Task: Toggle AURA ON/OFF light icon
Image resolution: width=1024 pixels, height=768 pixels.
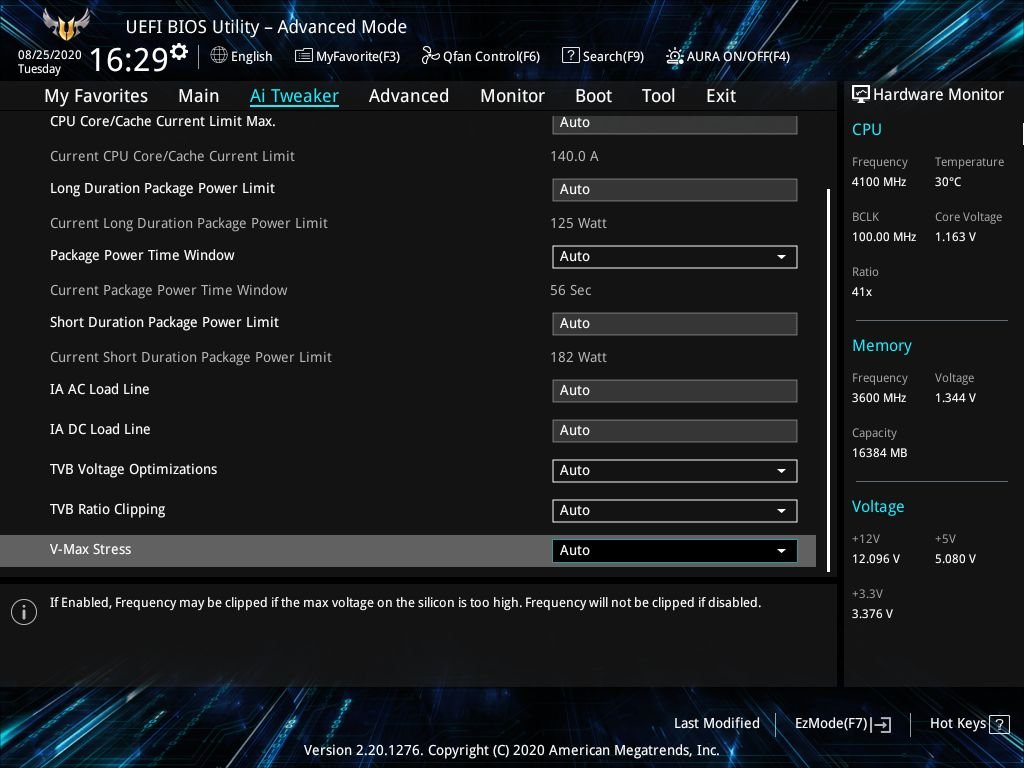Action: pos(675,56)
